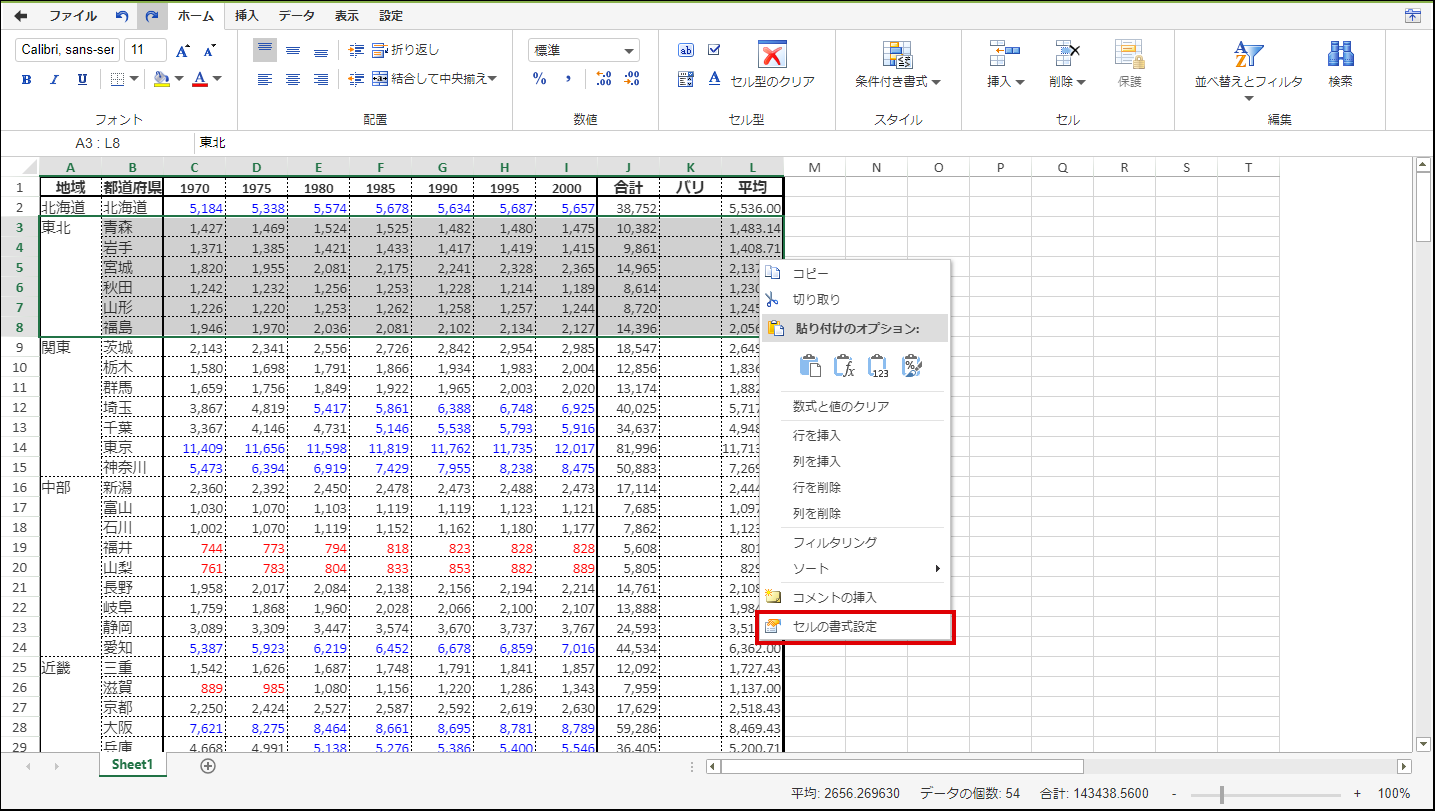Image resolution: width=1435 pixels, height=811 pixels.
Task: Decrease font size with the small A icon
Action: 209,50
